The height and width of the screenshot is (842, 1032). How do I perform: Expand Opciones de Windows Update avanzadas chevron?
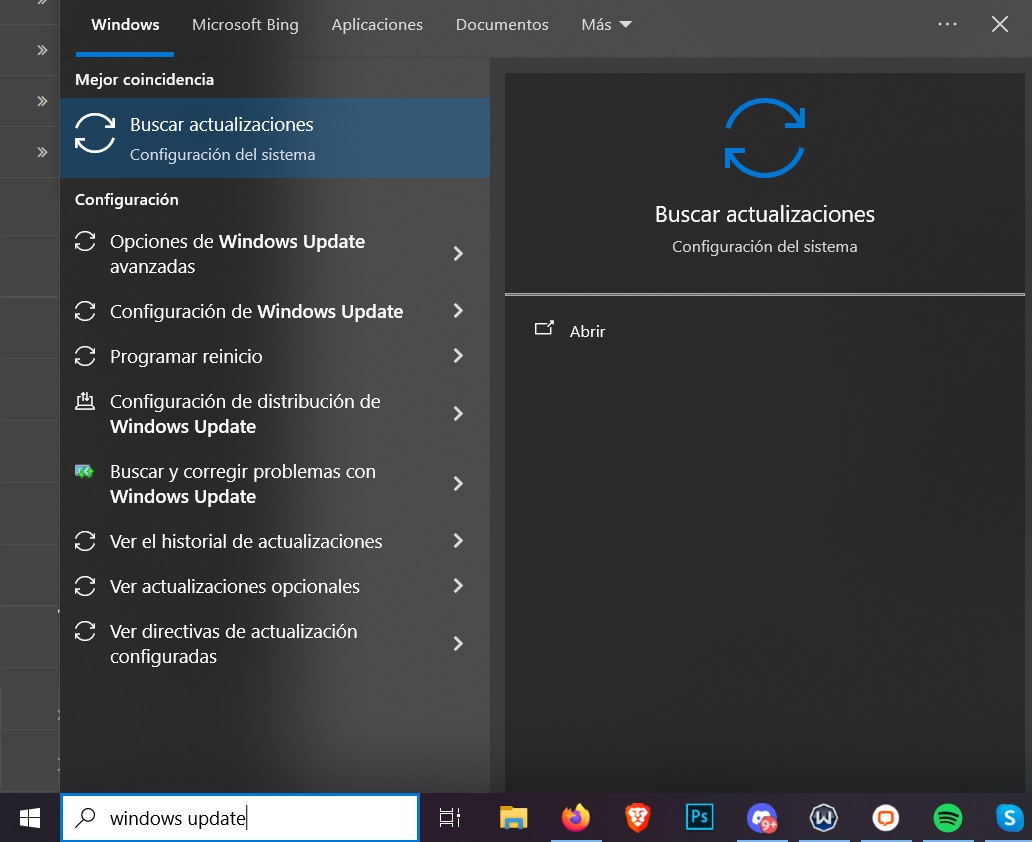pyautogui.click(x=458, y=253)
